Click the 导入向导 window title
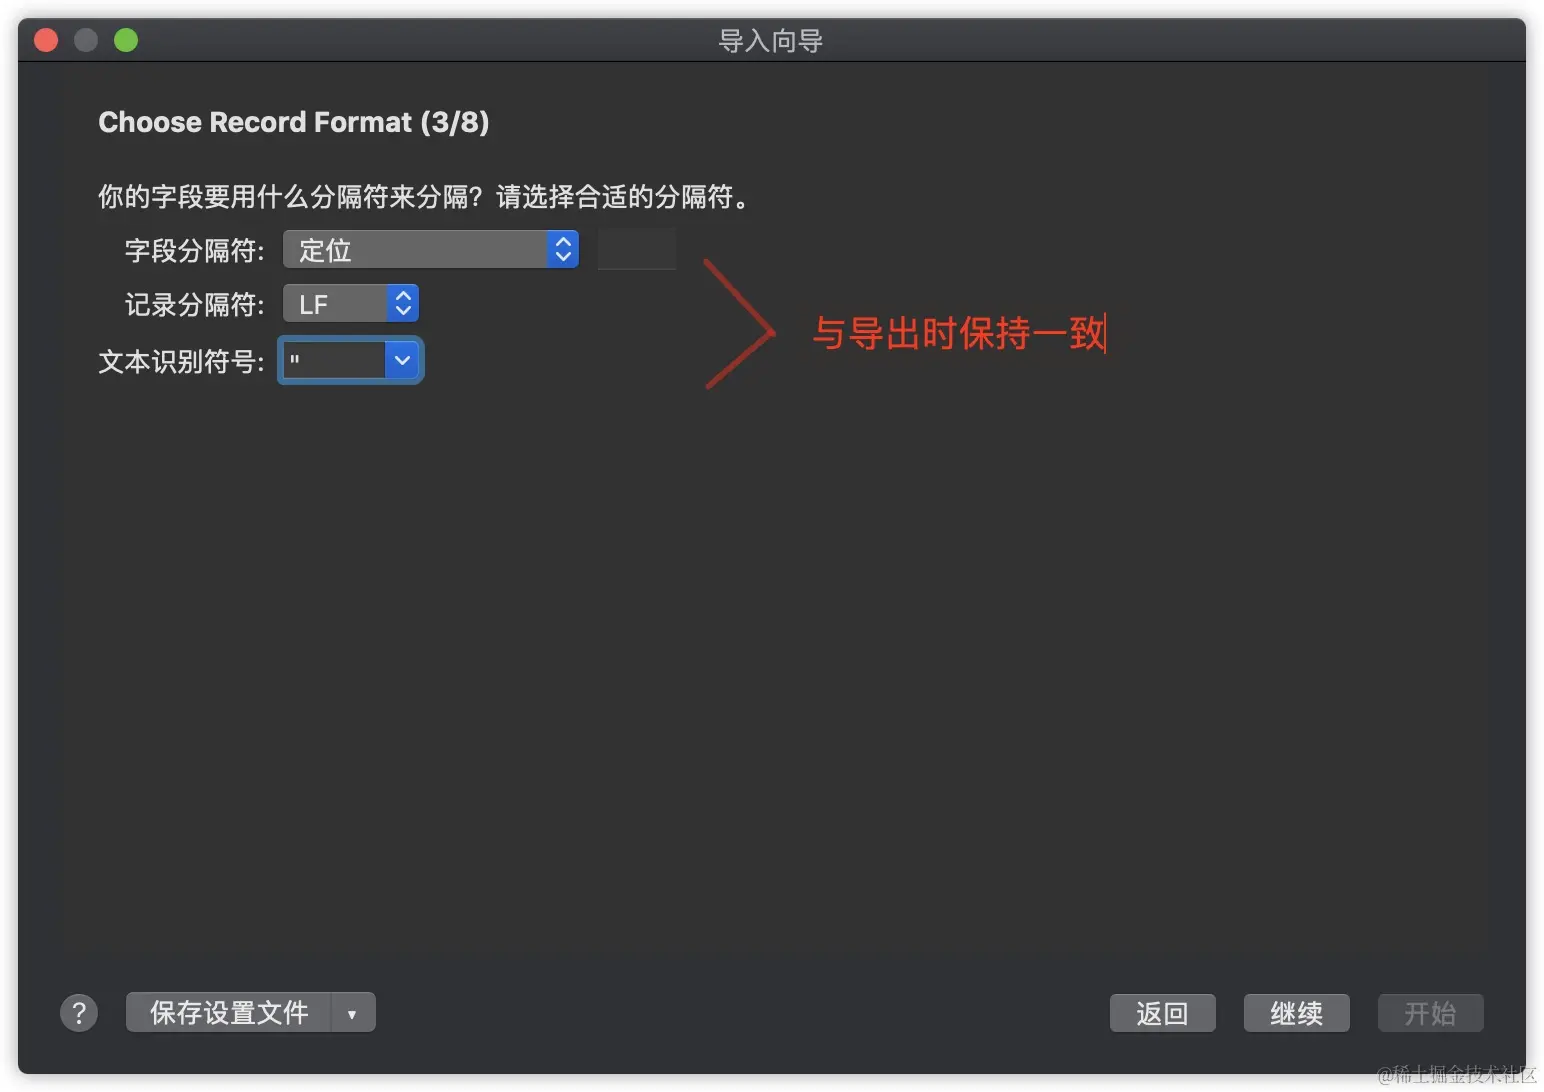Image resolution: width=1544 pixels, height=1092 pixels. pos(771,41)
